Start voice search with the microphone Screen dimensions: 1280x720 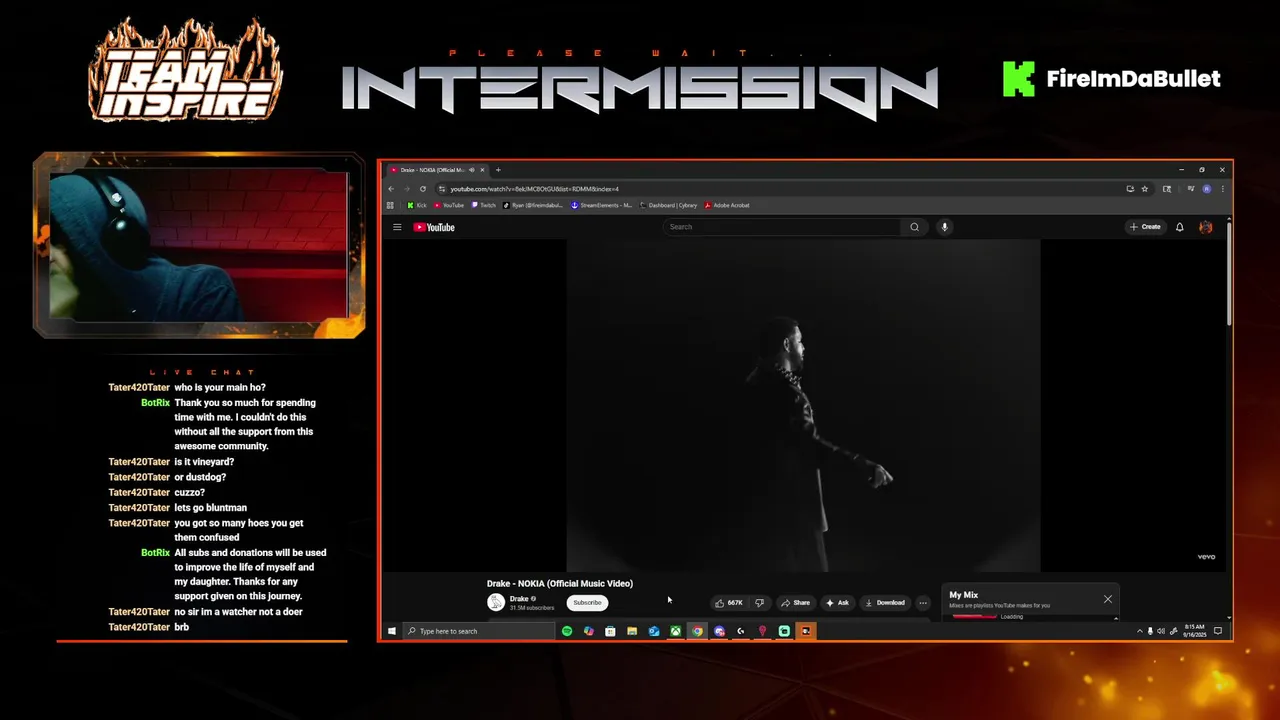[944, 227]
